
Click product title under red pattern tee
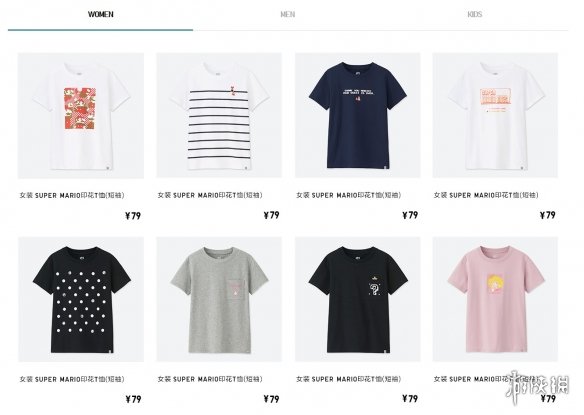(72, 195)
